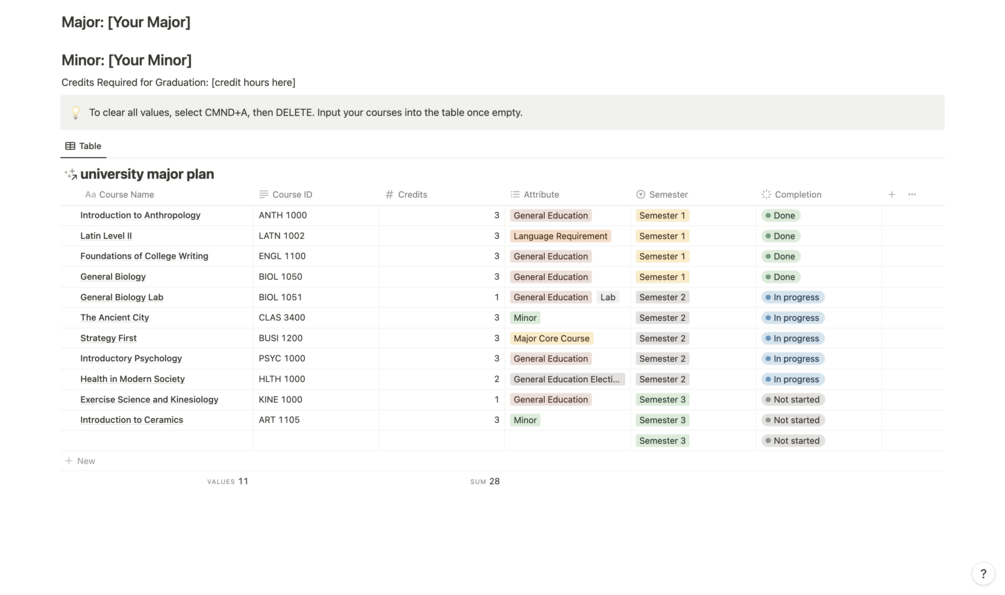Change Done status for General Biology
Viewport: 1005px width, 595px height.
(780, 277)
